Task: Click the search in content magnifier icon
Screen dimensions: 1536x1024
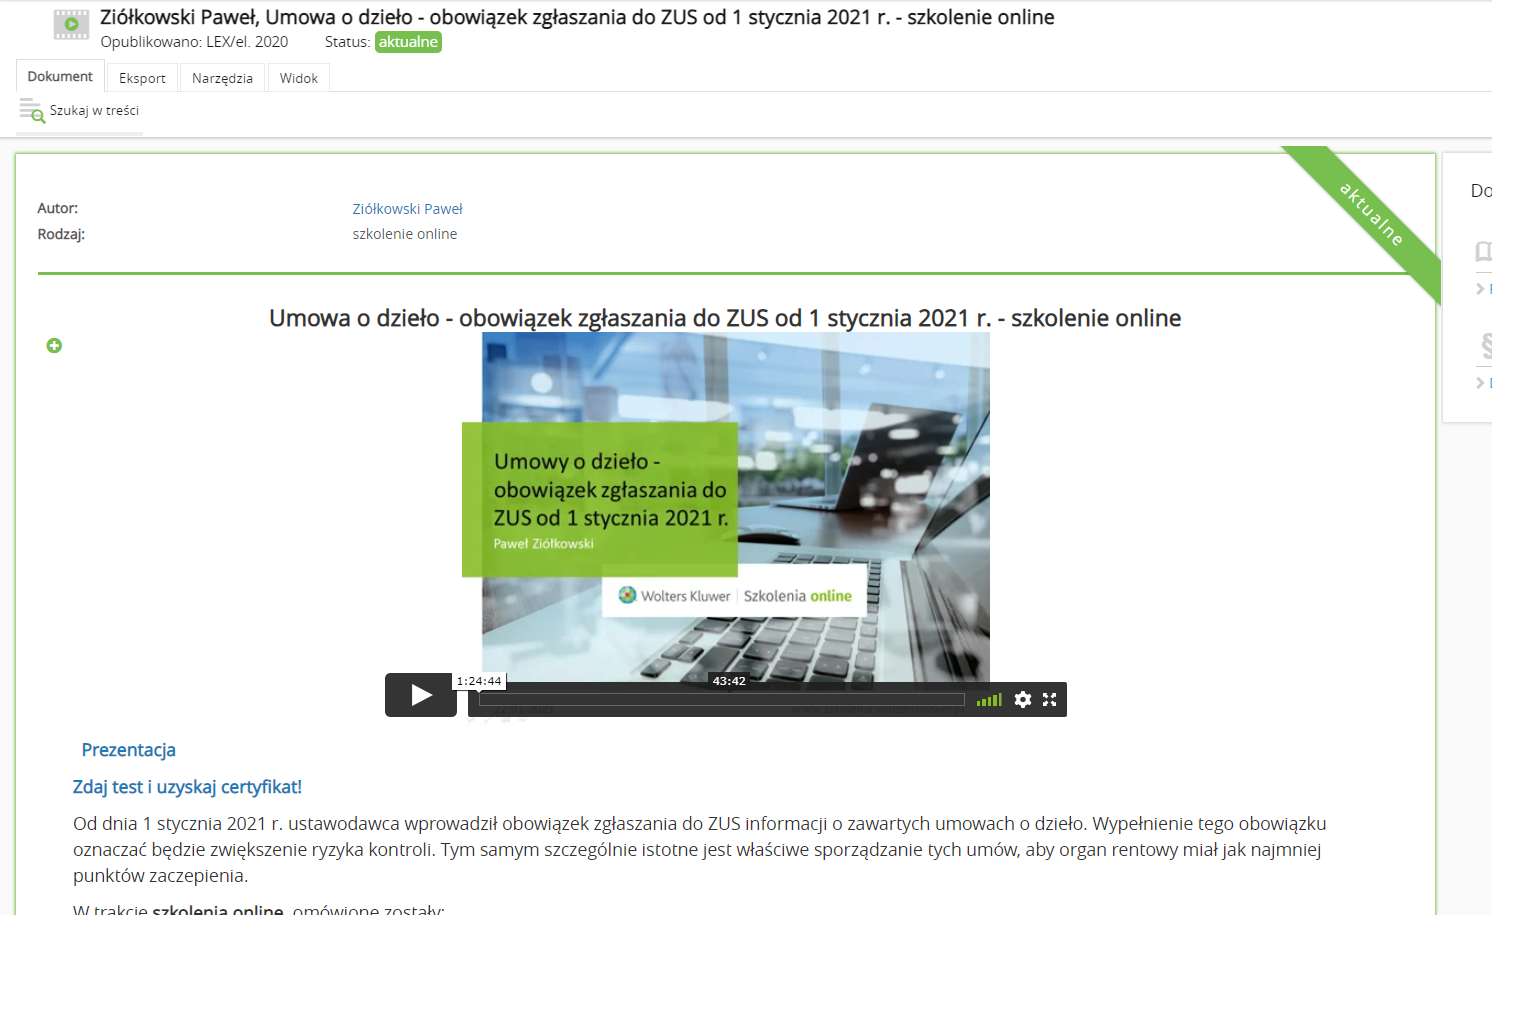Action: [32, 111]
